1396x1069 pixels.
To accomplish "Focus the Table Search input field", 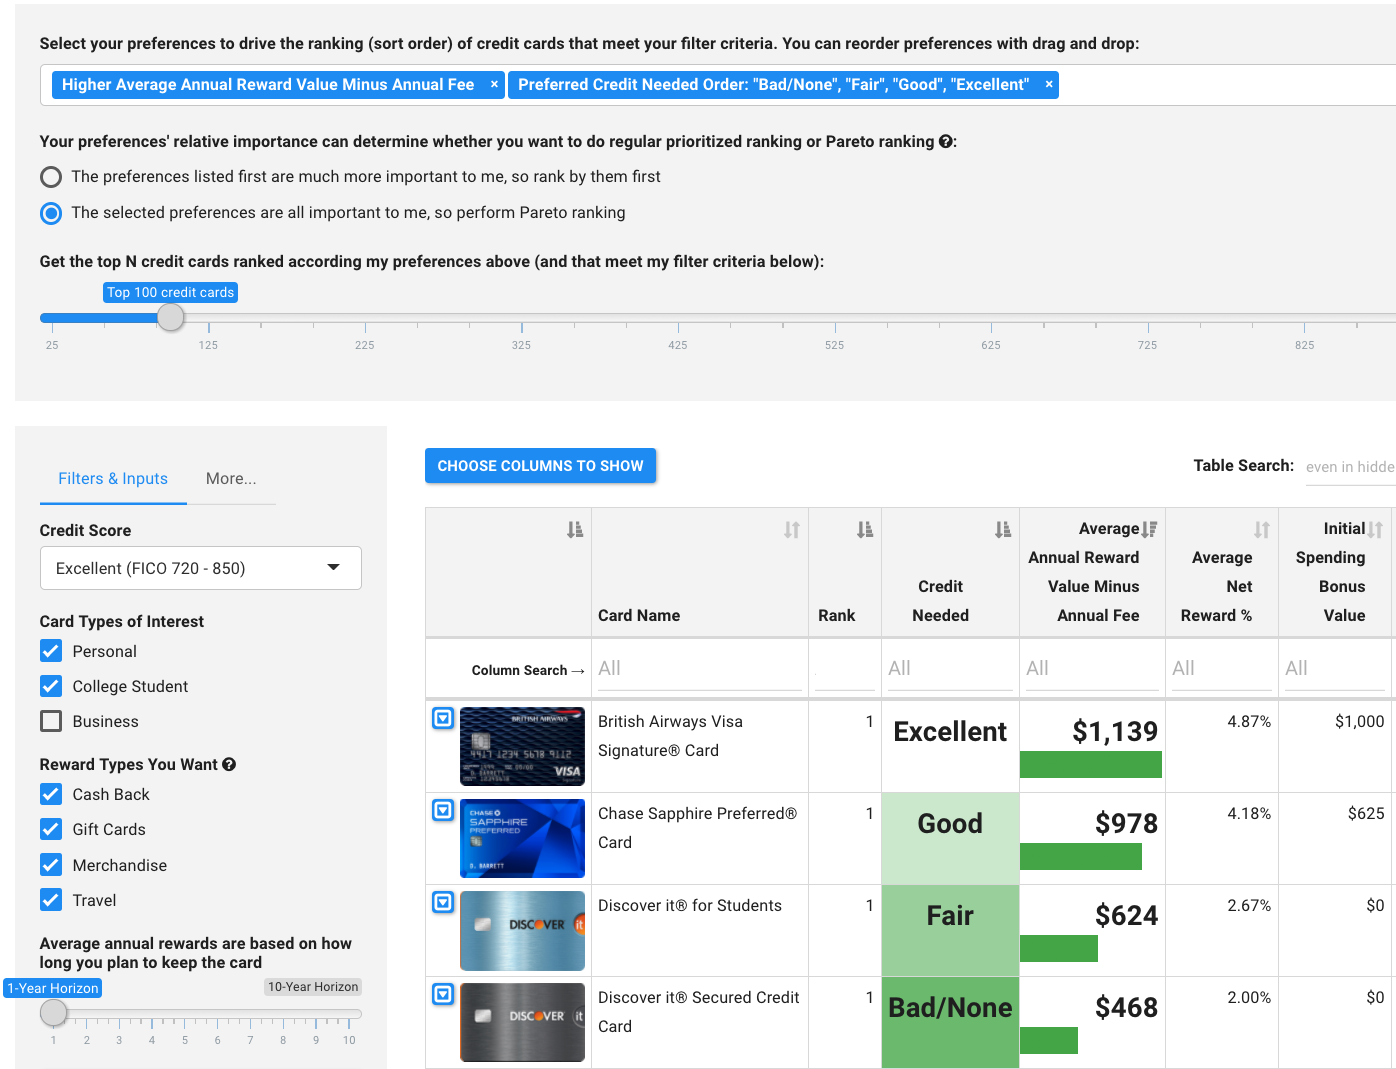I will tap(1350, 467).
